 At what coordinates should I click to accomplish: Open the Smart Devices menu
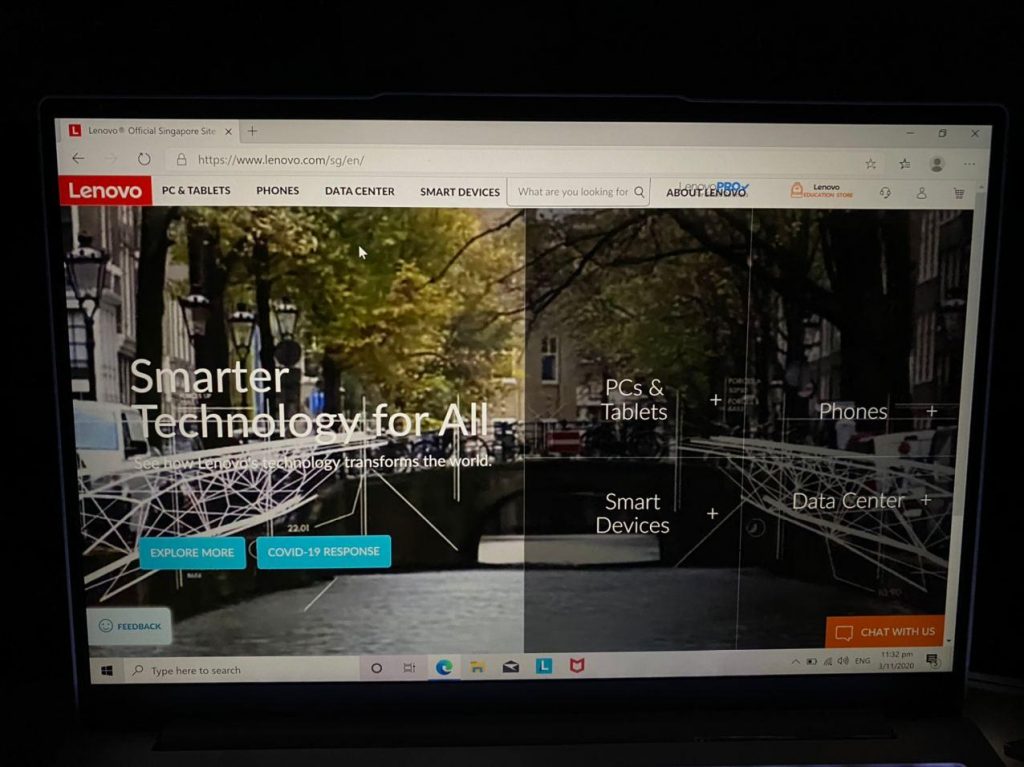click(460, 191)
